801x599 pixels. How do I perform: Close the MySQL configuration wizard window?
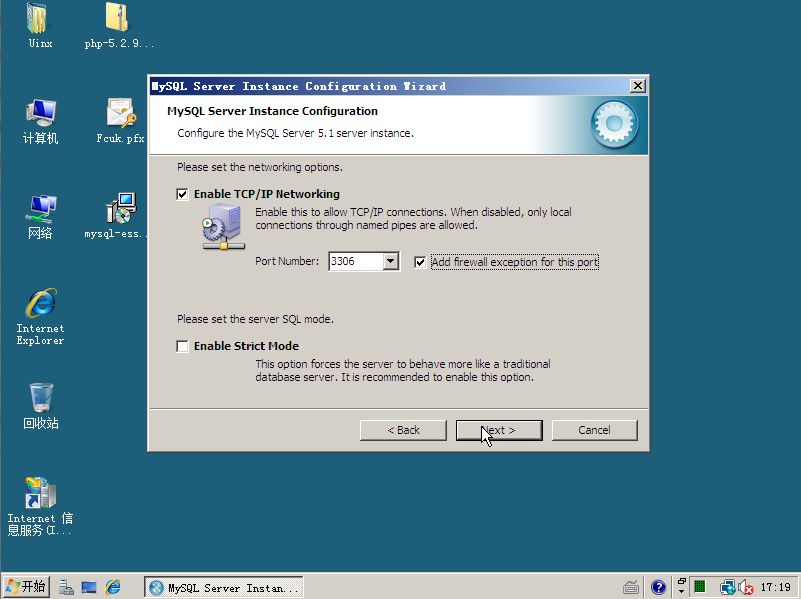tap(638, 86)
